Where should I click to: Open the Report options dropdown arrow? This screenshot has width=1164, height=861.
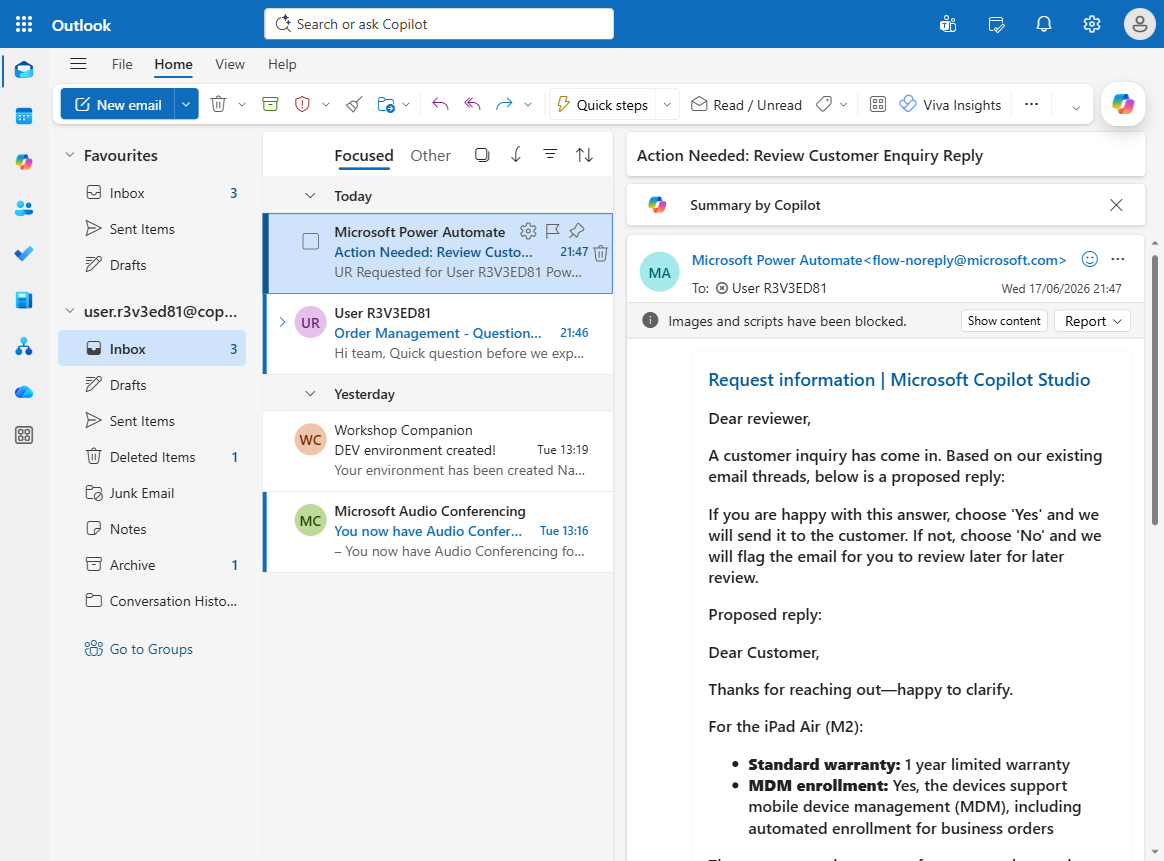coord(326,105)
